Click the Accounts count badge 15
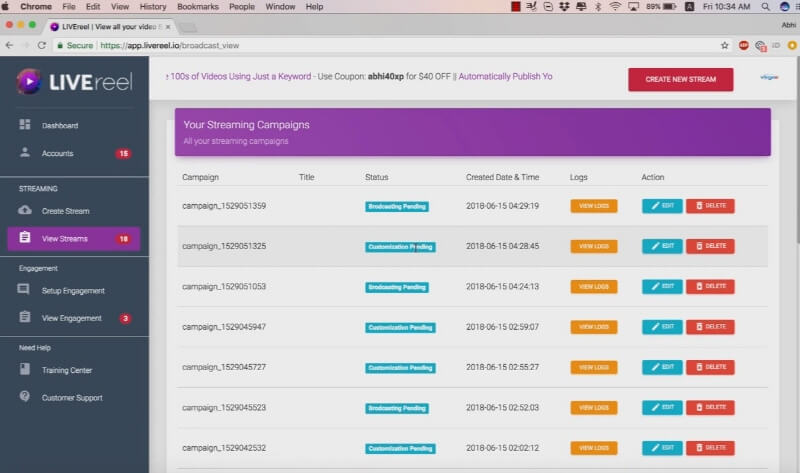Viewport: 800px width, 473px height. [x=123, y=153]
